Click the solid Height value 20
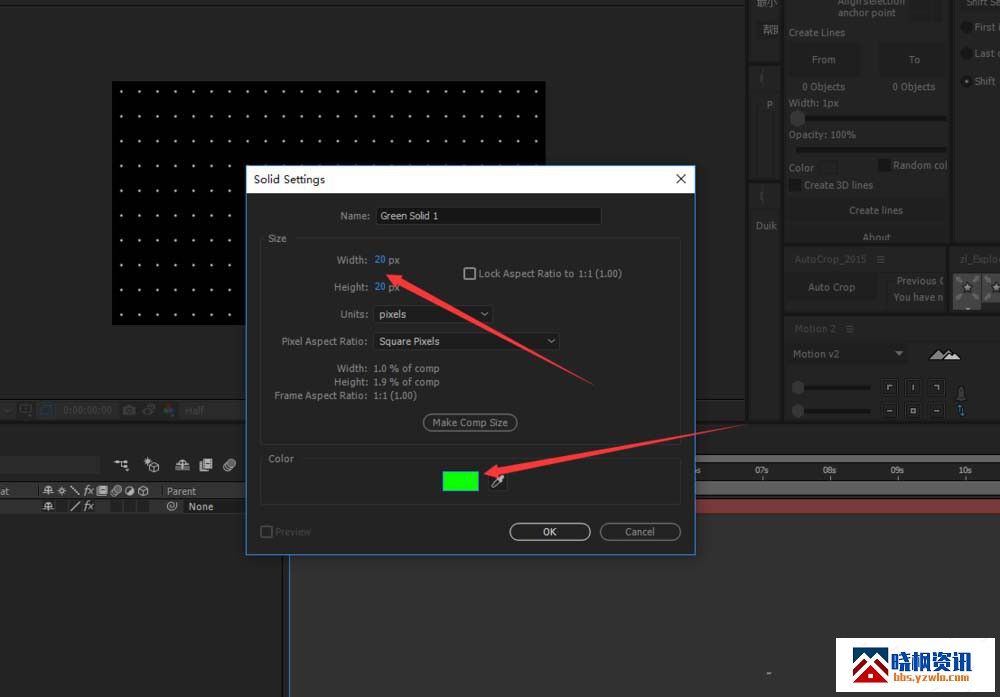The width and height of the screenshot is (1000, 697). click(380, 287)
